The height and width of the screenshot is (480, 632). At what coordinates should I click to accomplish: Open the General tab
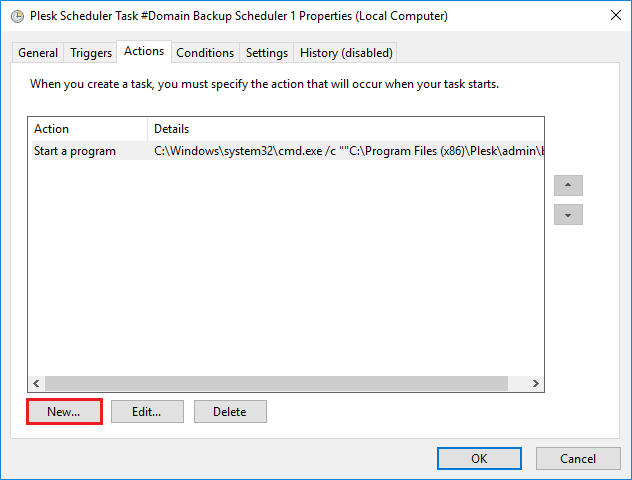(38, 53)
